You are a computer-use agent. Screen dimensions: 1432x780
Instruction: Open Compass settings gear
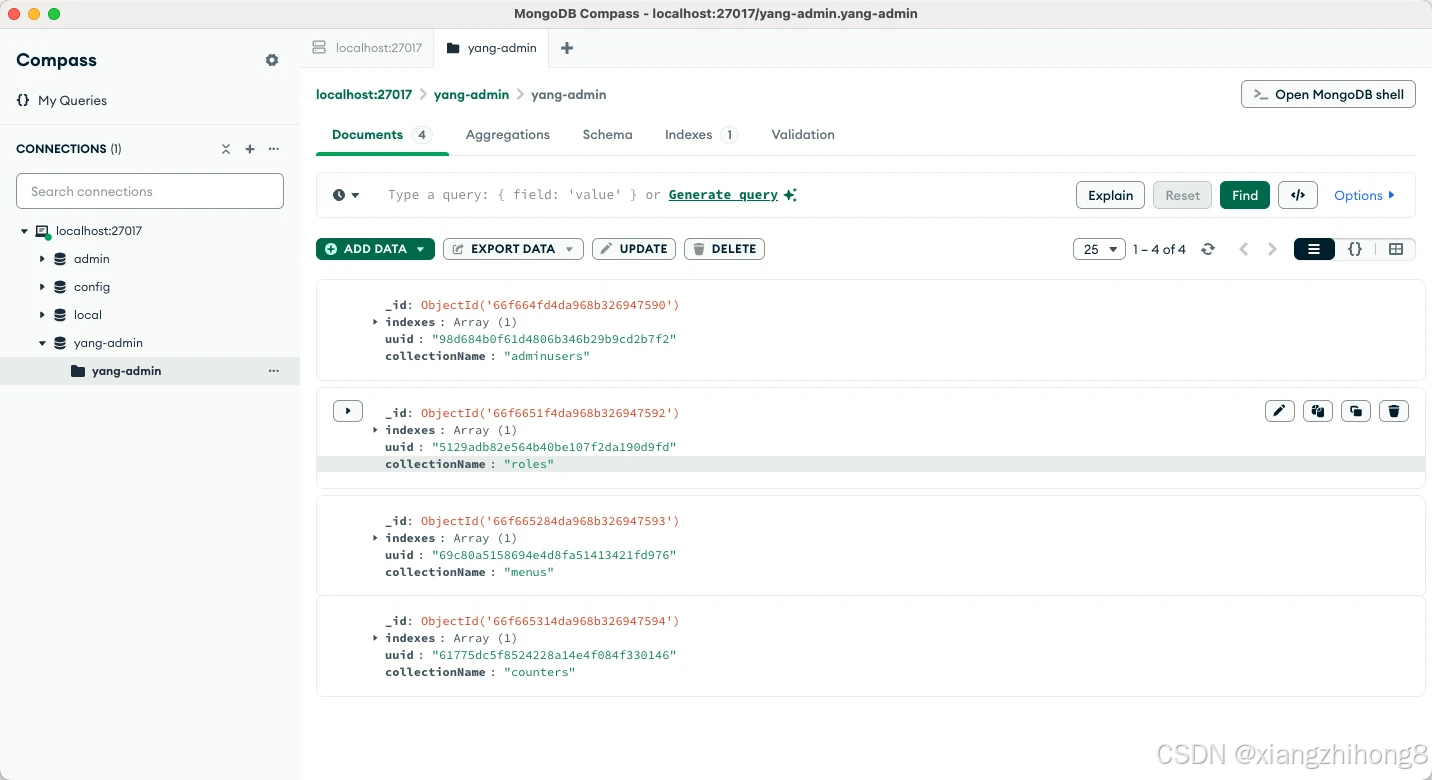pyautogui.click(x=272, y=60)
